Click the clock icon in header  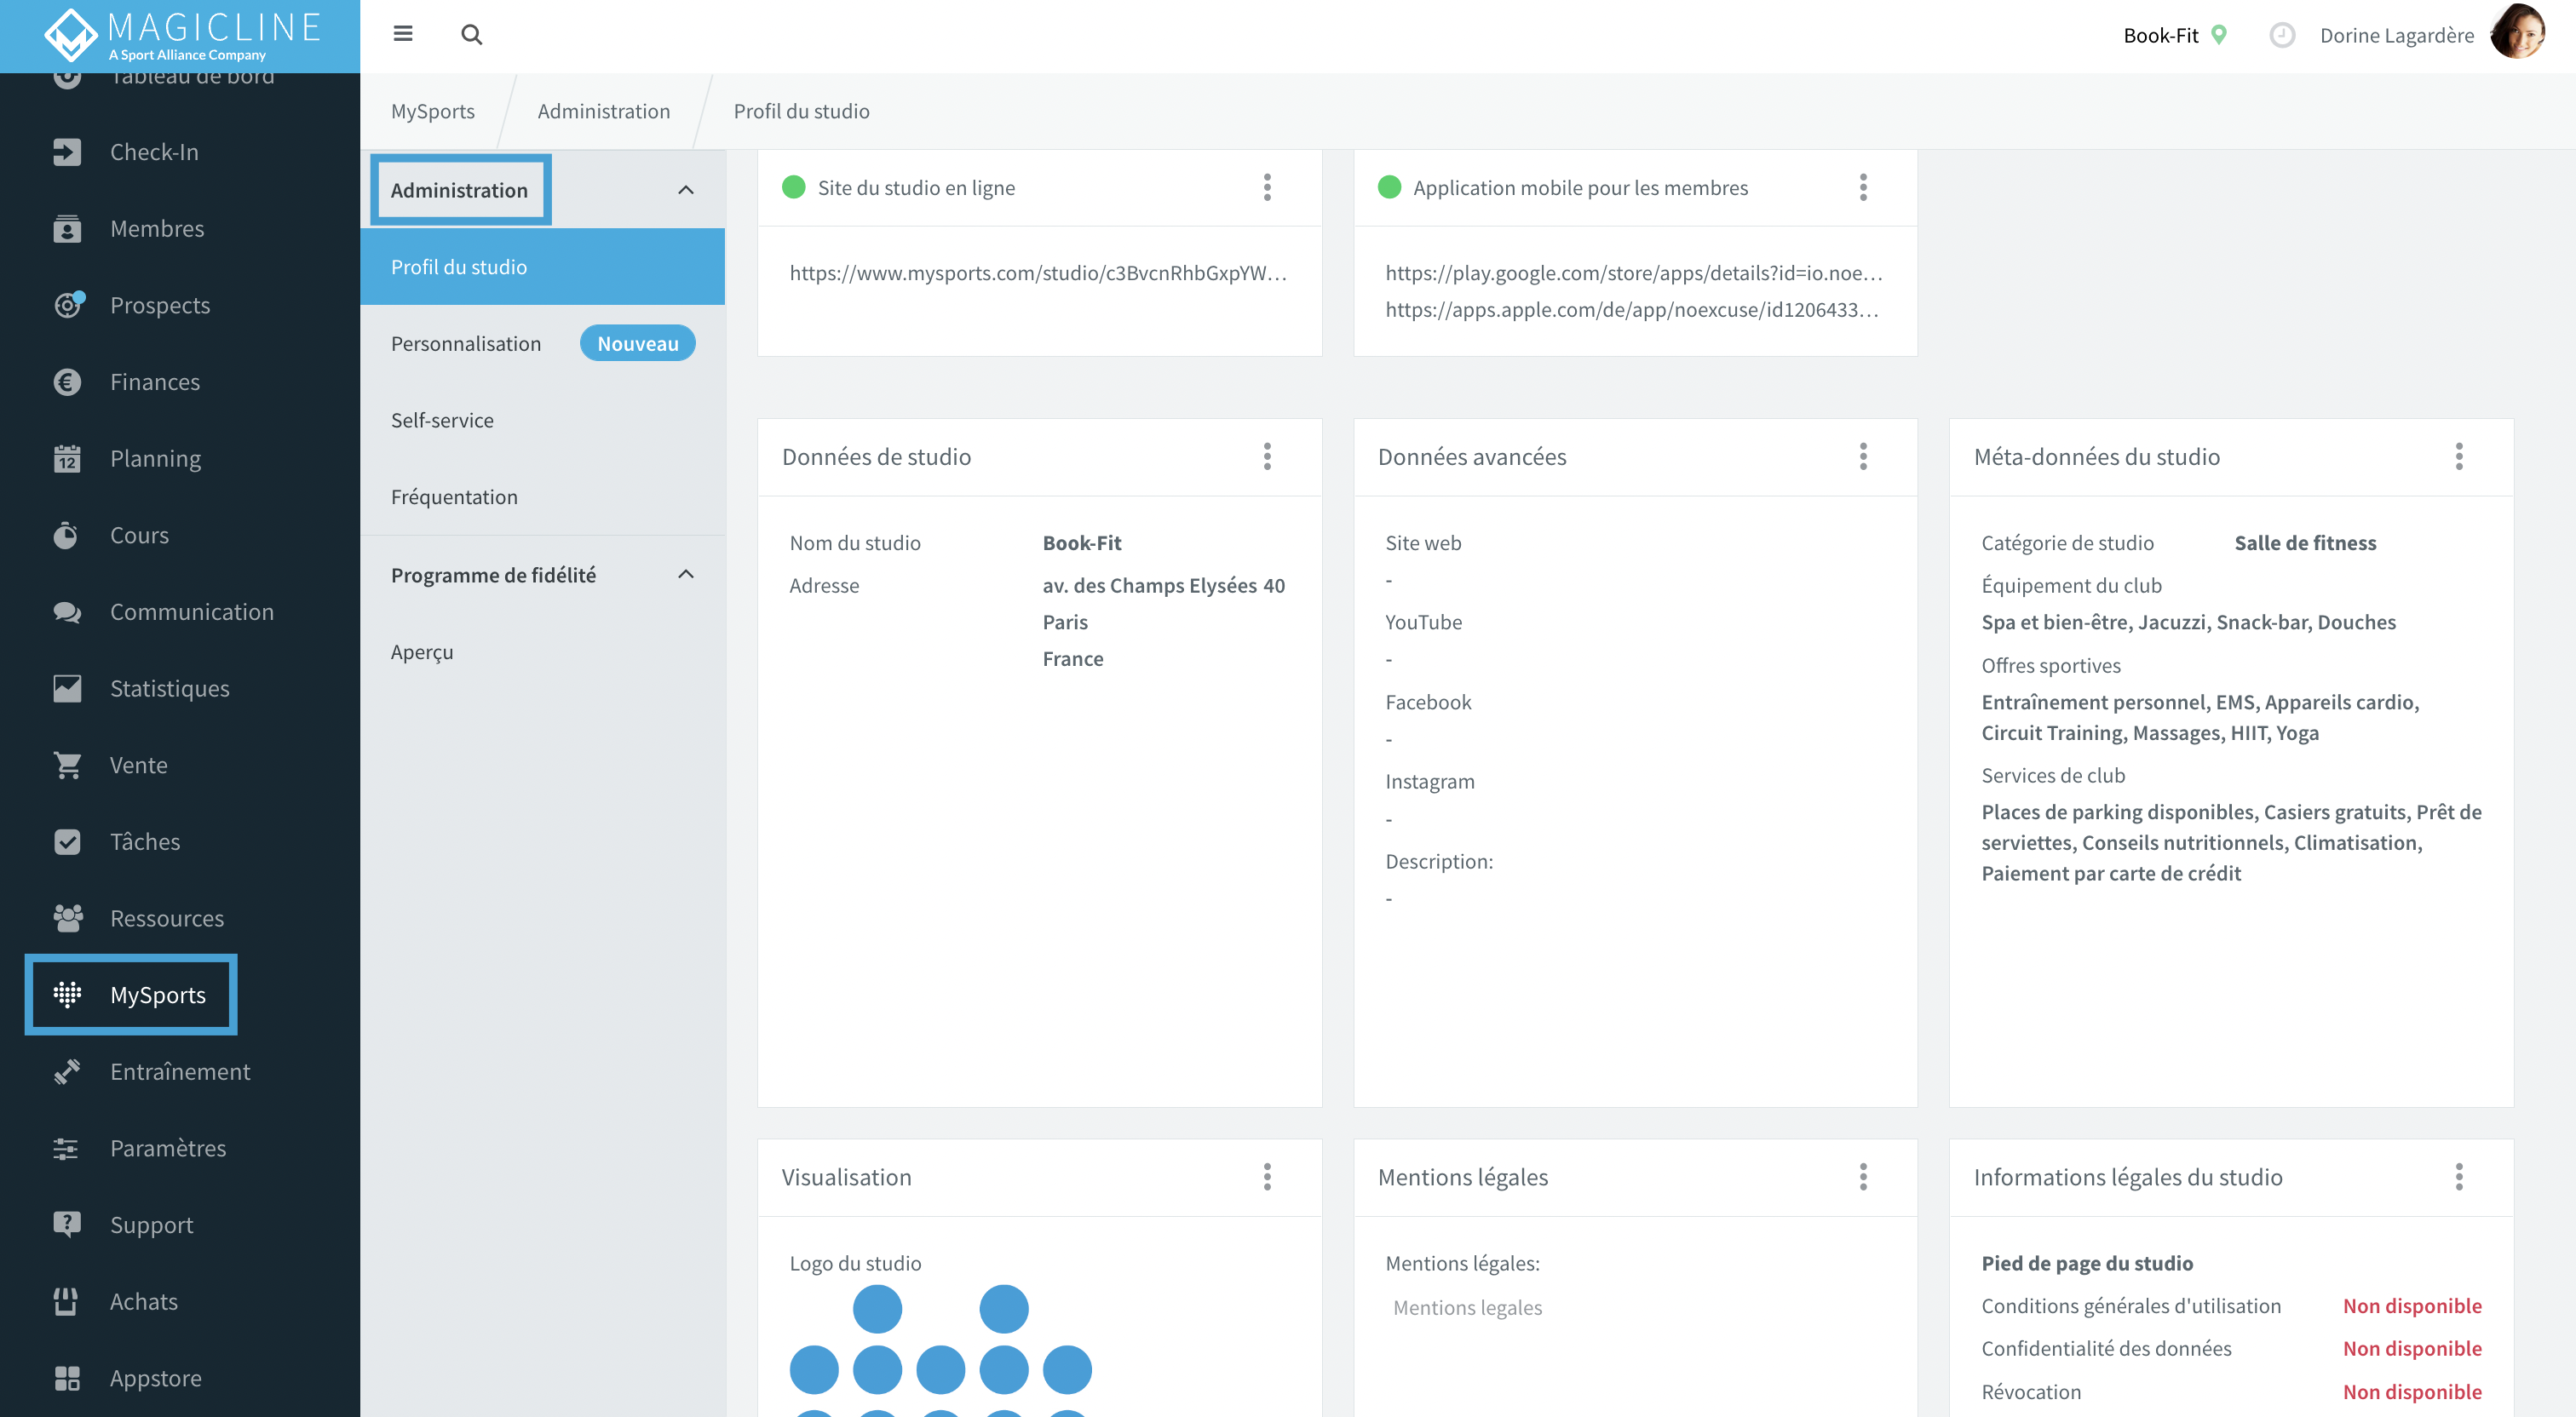(x=2282, y=35)
